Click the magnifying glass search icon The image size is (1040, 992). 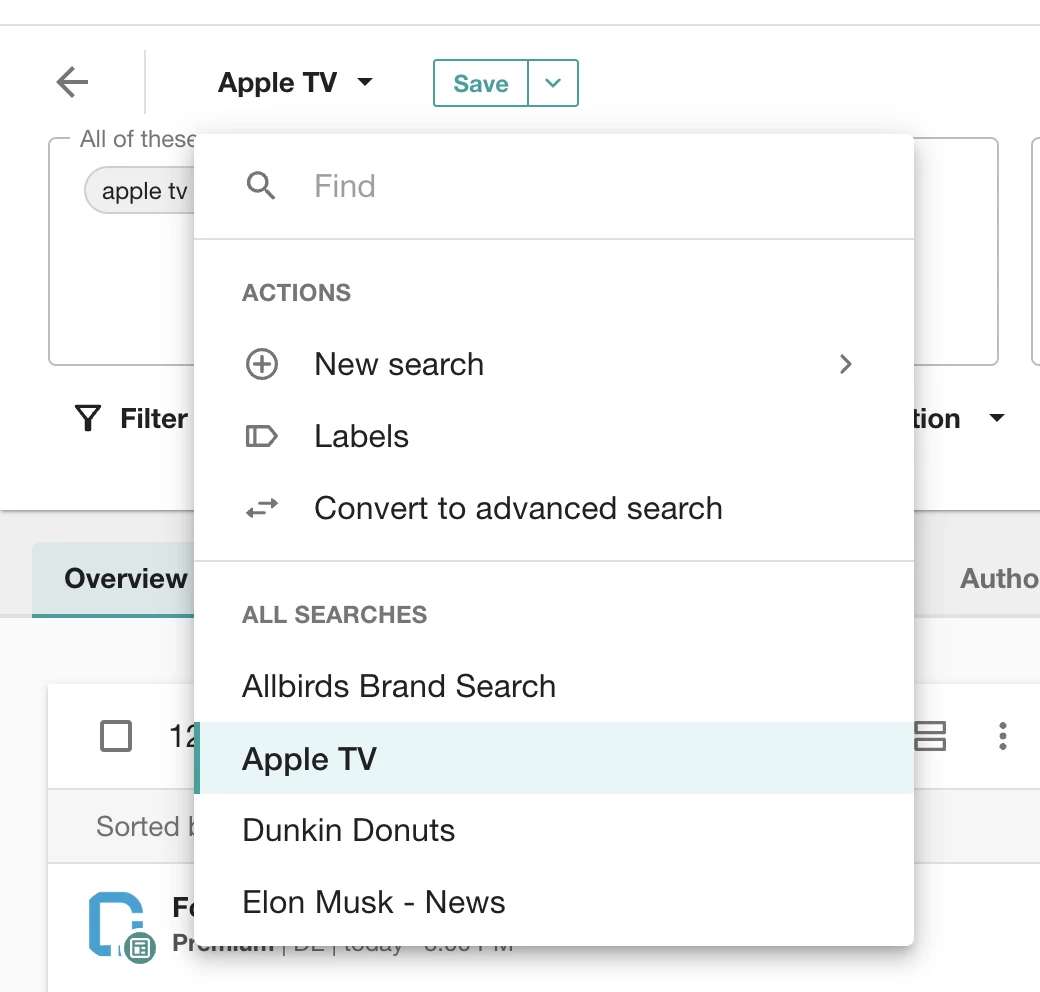(x=261, y=186)
